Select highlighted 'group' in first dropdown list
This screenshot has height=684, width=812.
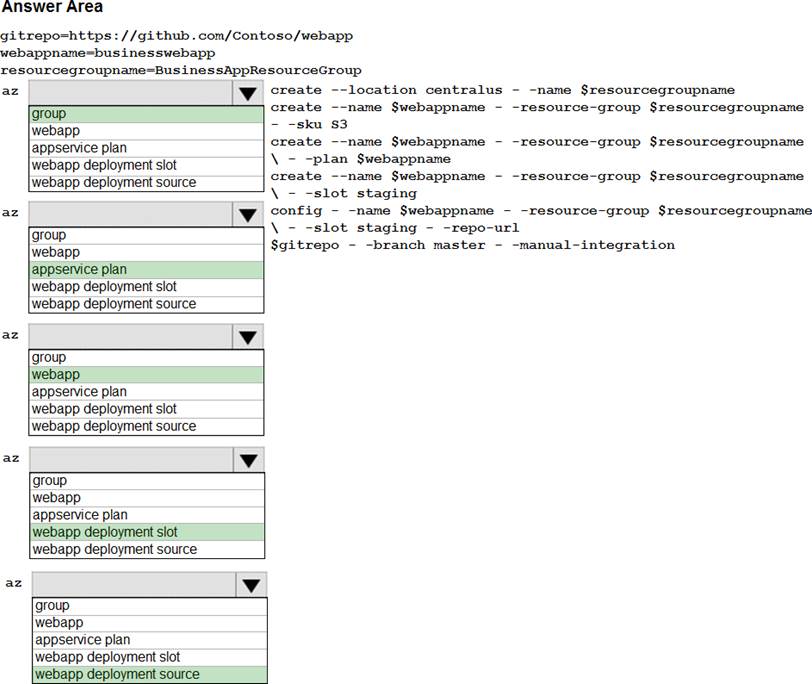pos(146,114)
